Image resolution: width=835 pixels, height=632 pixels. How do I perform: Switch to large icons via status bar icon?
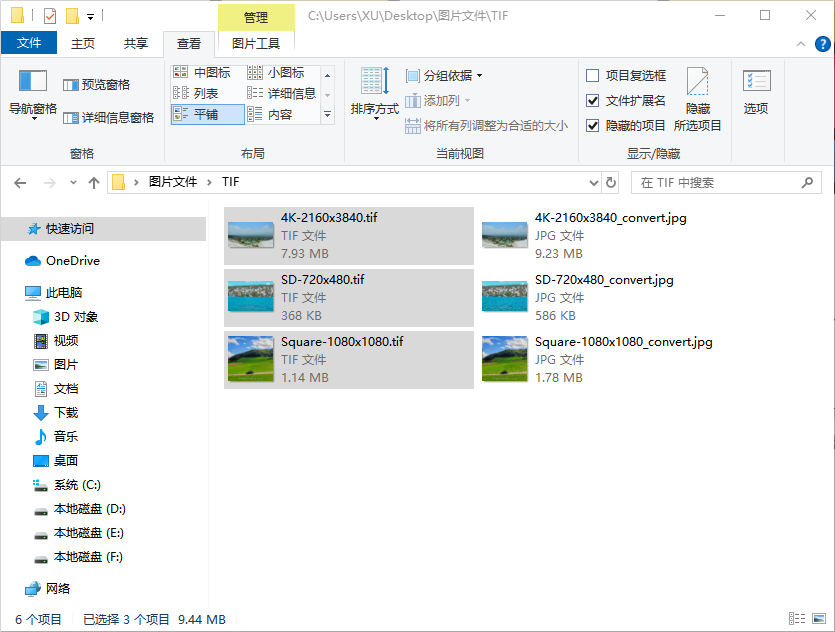[820, 619]
